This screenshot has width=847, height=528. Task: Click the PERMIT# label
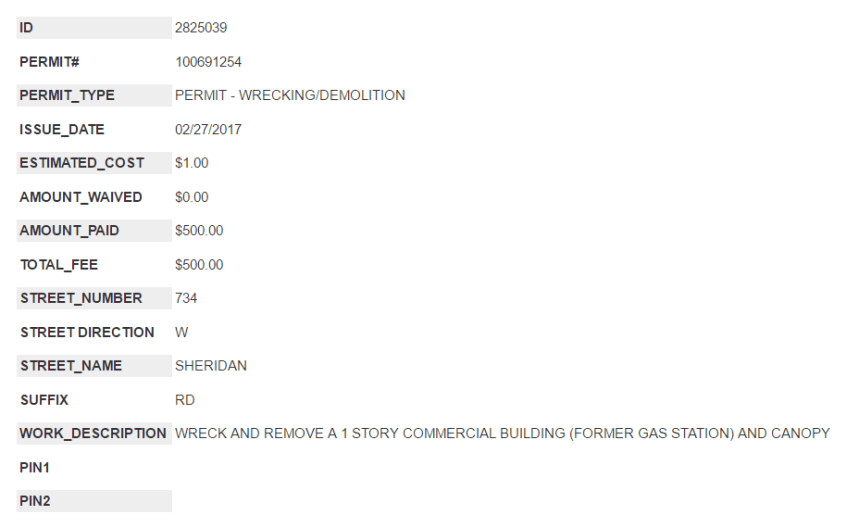(49, 62)
